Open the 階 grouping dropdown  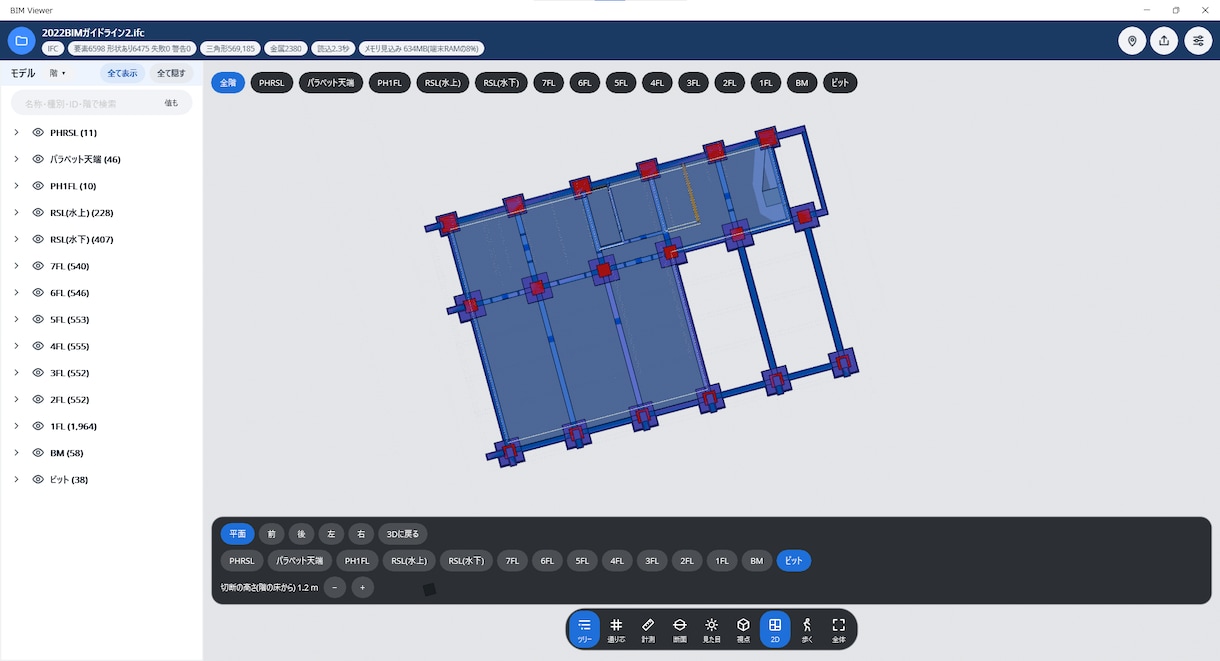click(x=58, y=73)
